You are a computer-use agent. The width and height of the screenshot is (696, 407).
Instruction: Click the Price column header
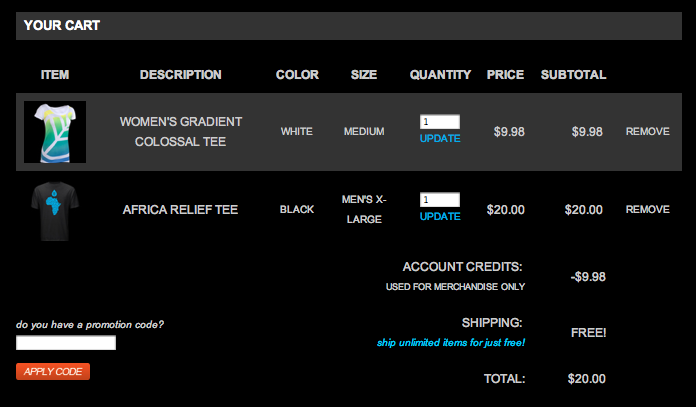[505, 75]
